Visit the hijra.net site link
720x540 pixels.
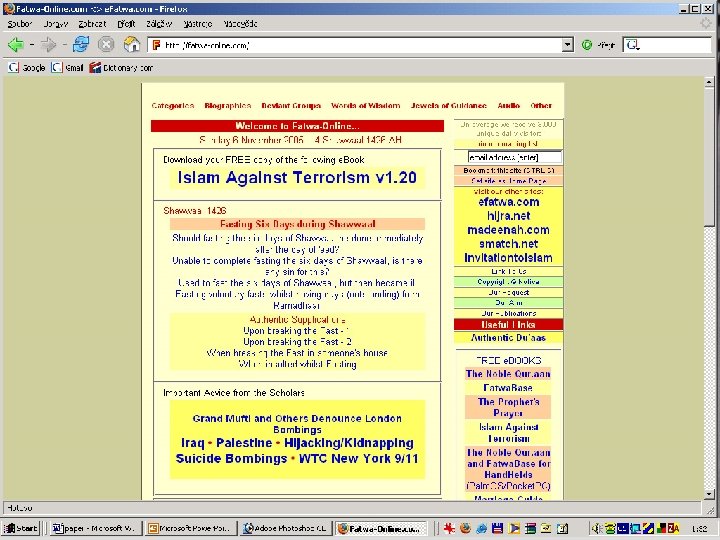point(509,216)
